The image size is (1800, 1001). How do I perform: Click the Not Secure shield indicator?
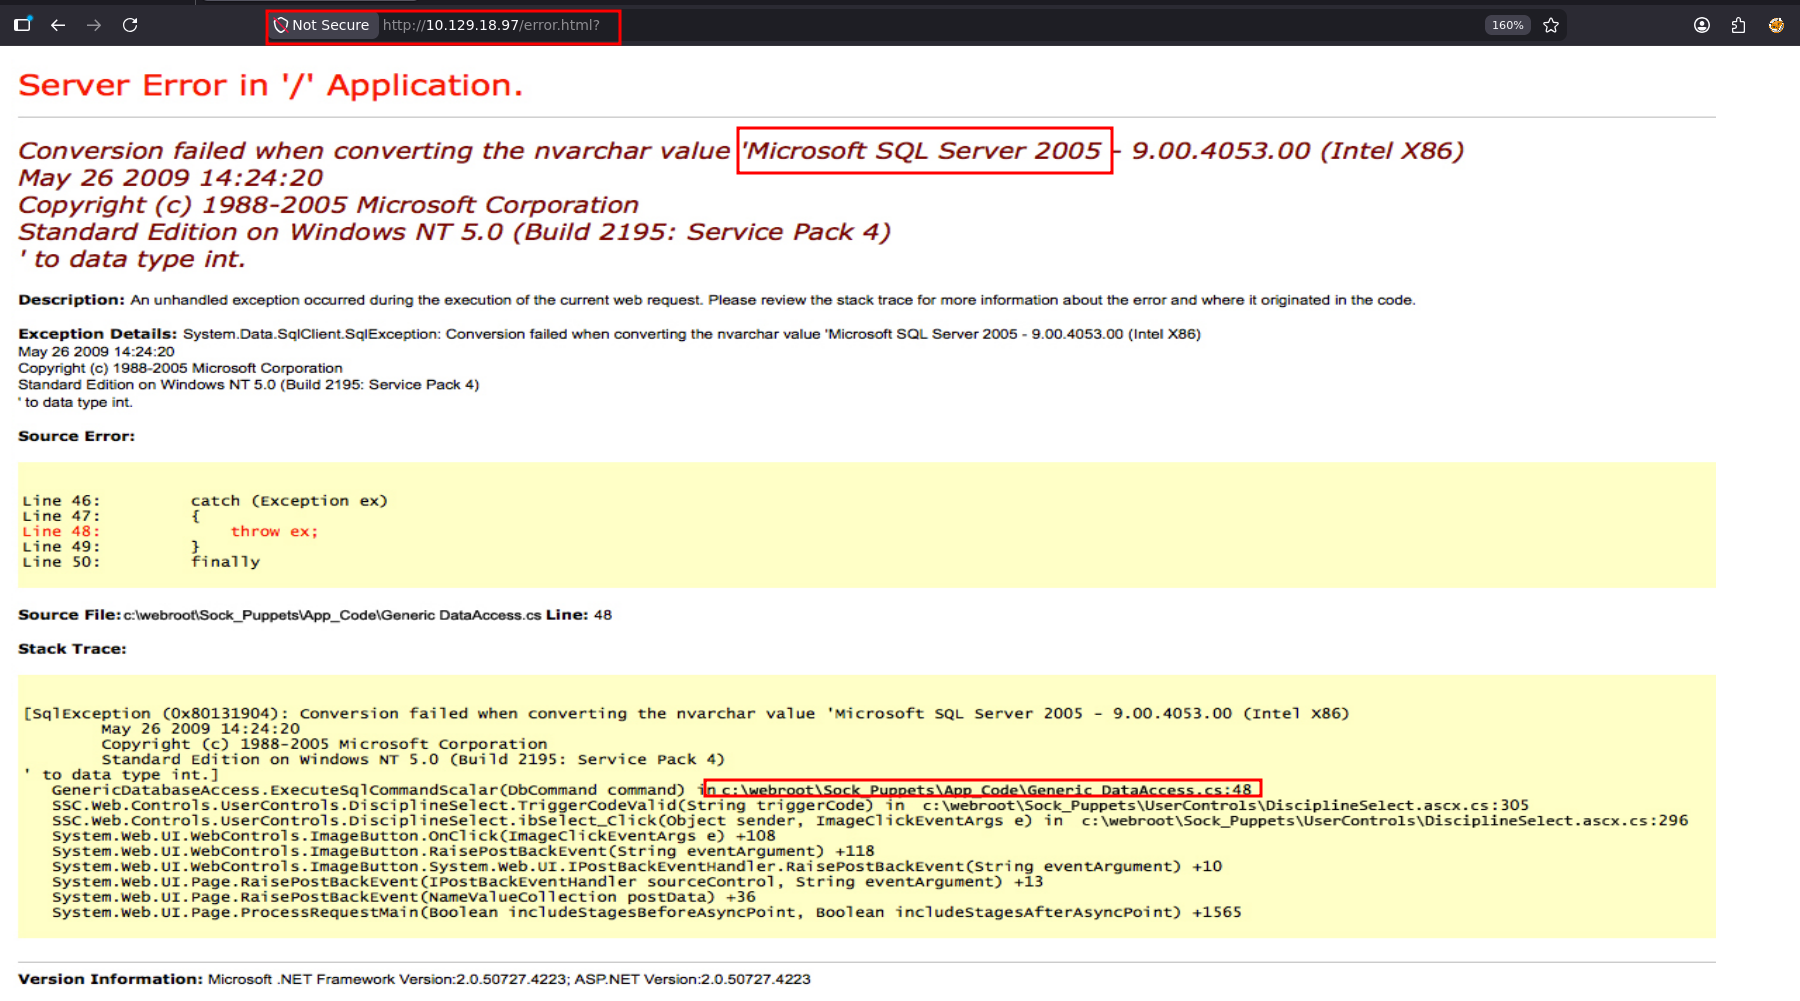point(321,25)
